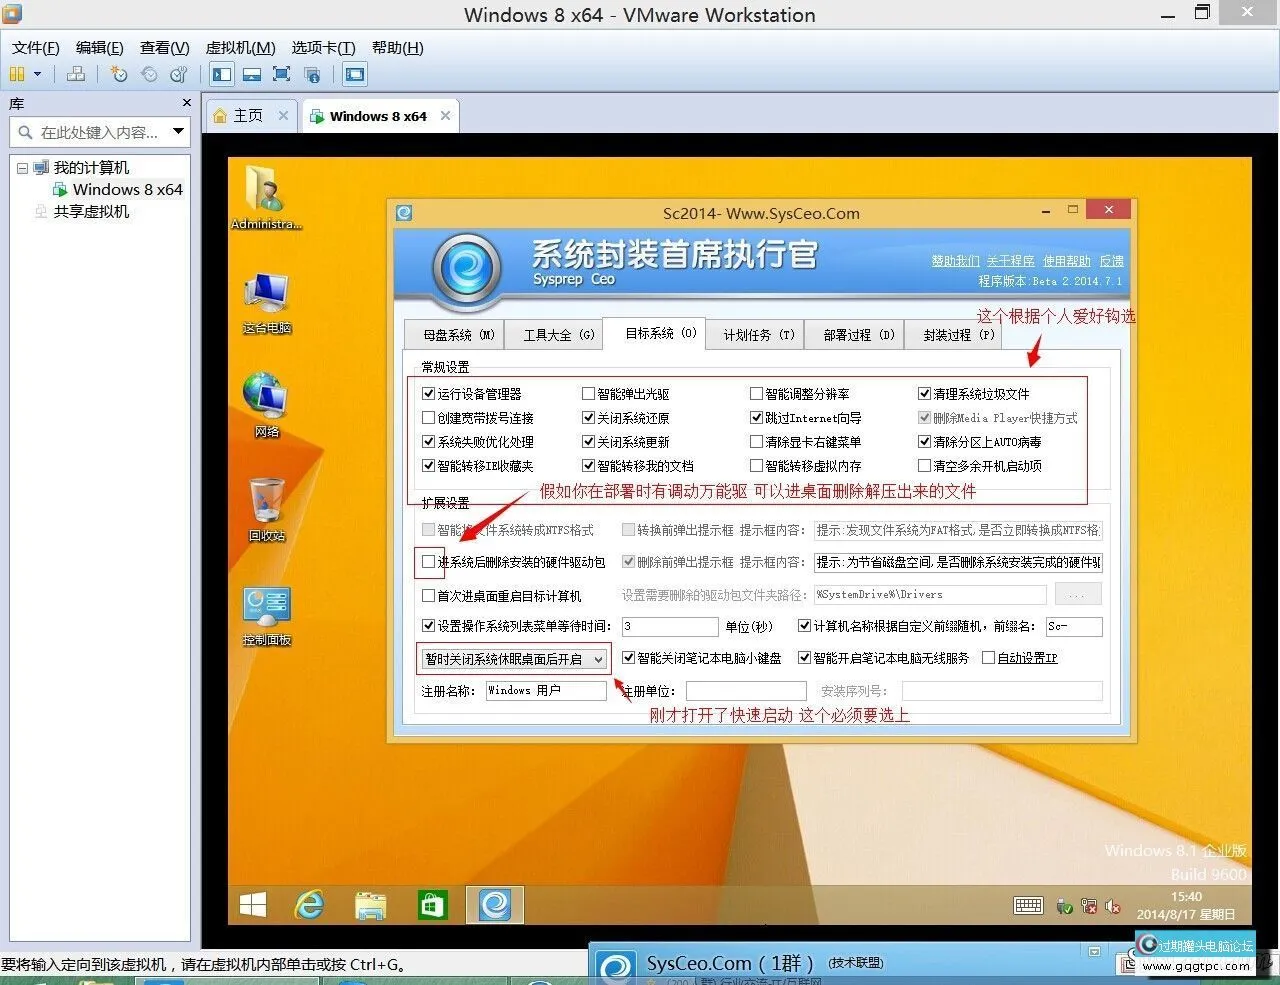
Task: Open the library search filter dropdown
Action: click(178, 131)
